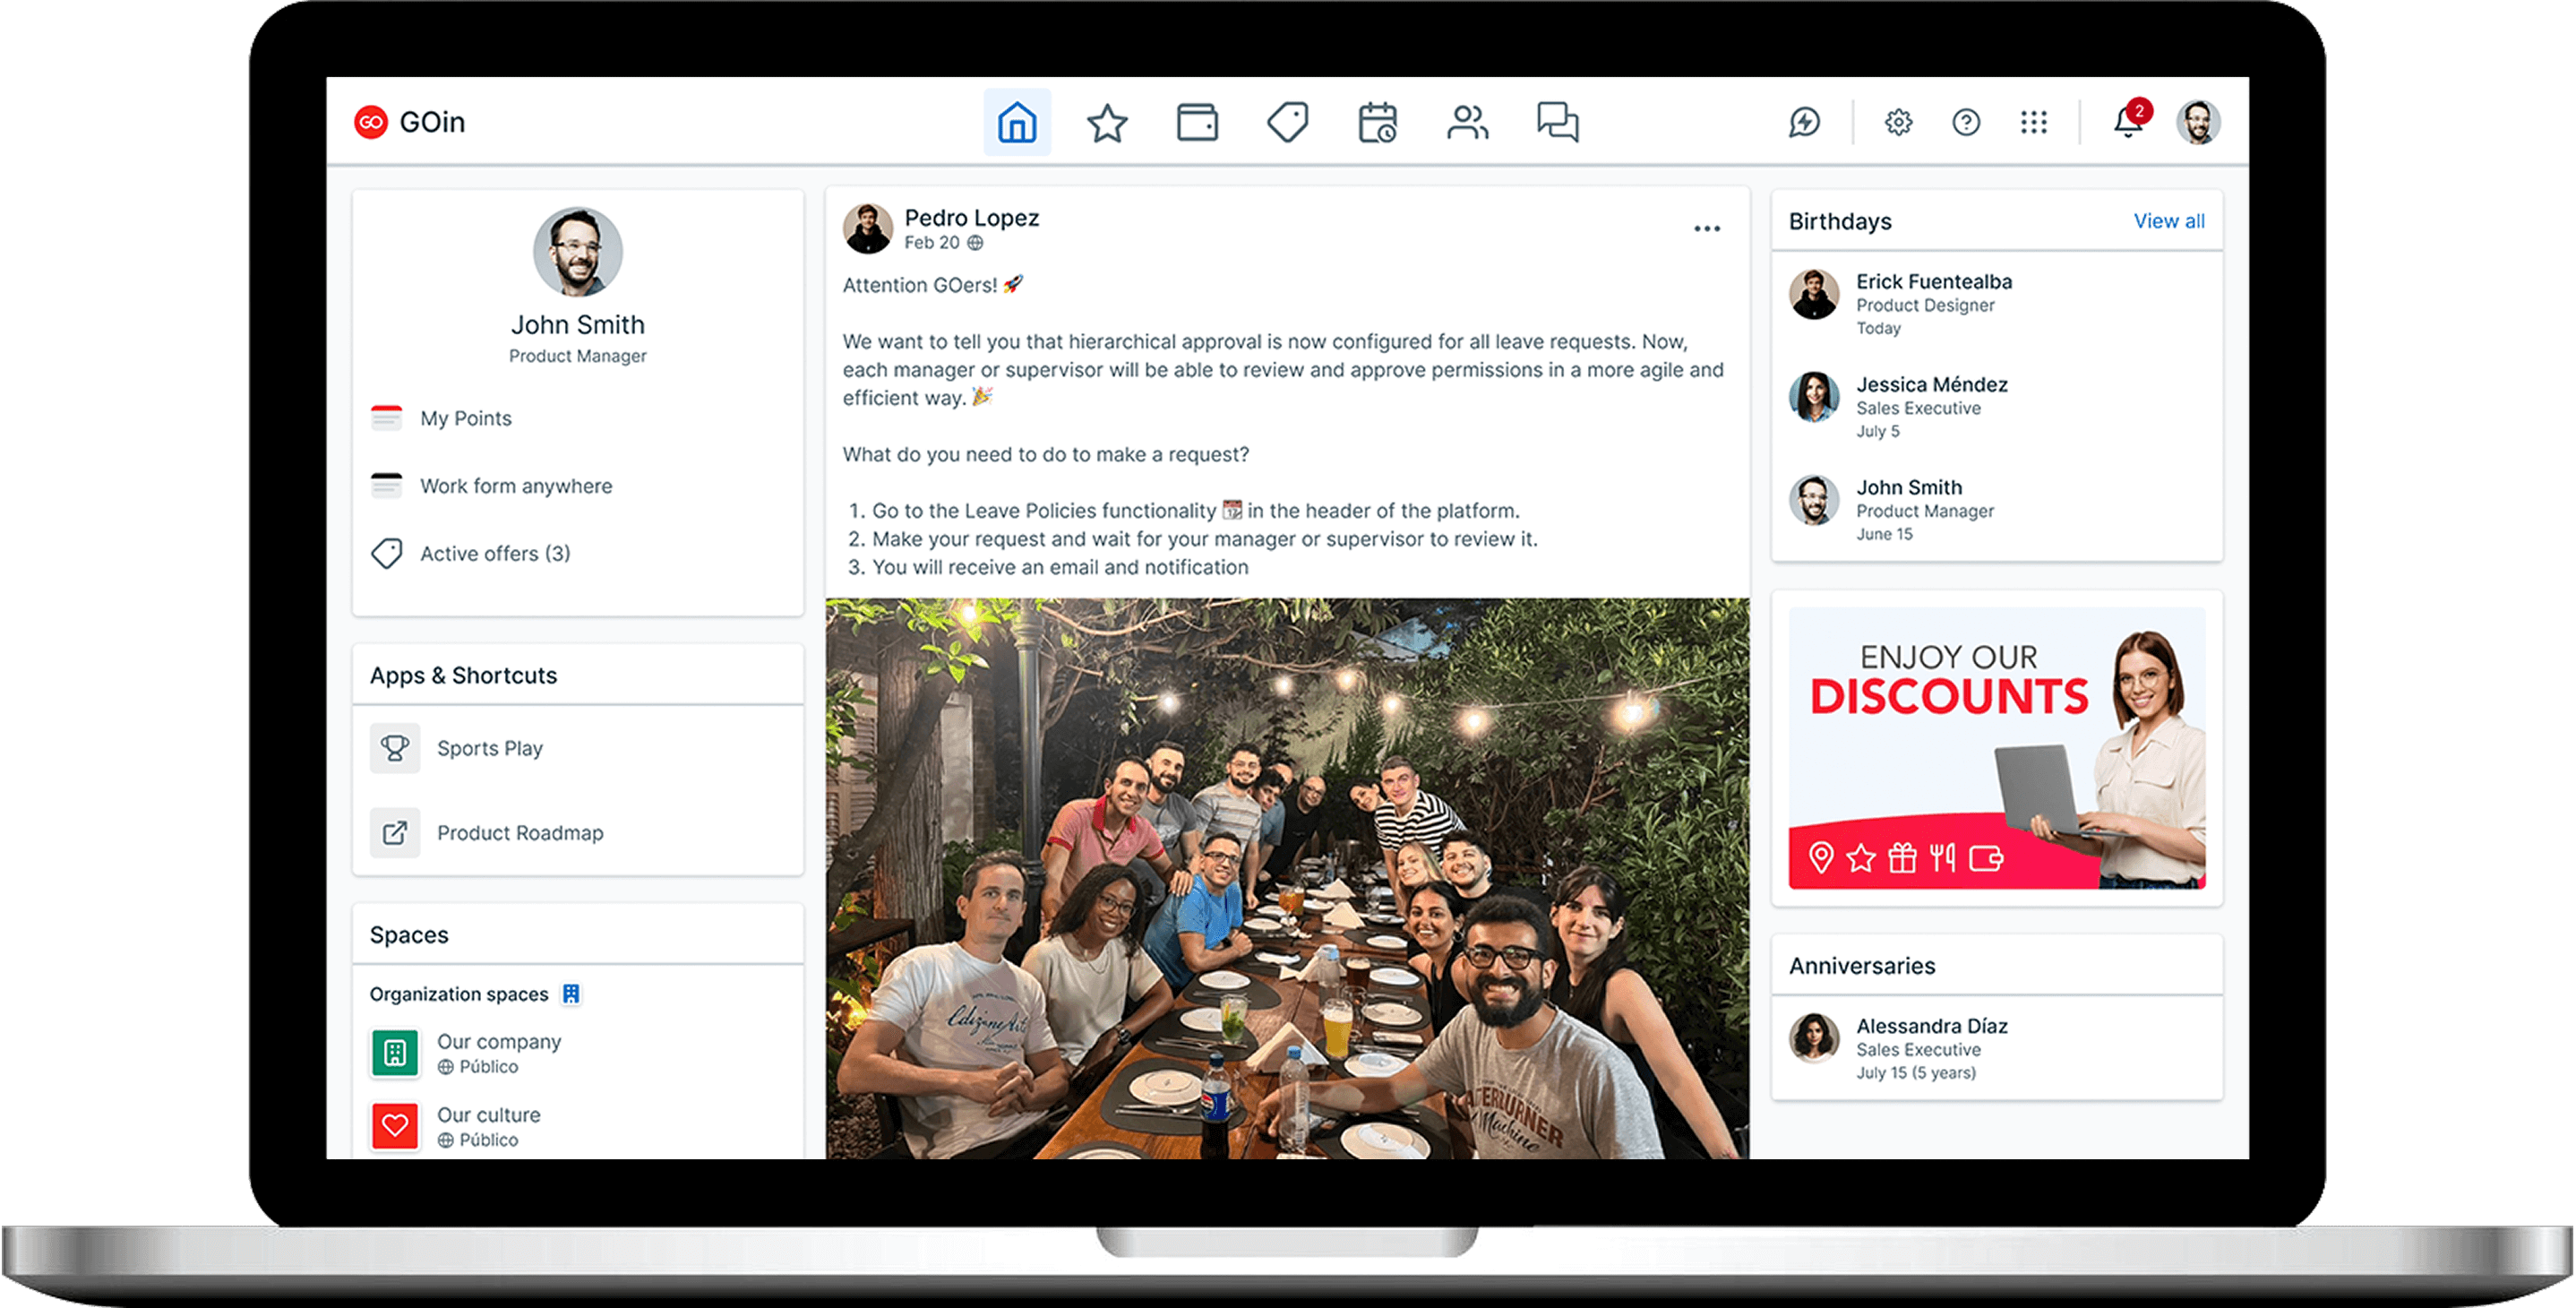Click the help question mark icon
This screenshot has height=1308, width=2576.
point(1966,122)
